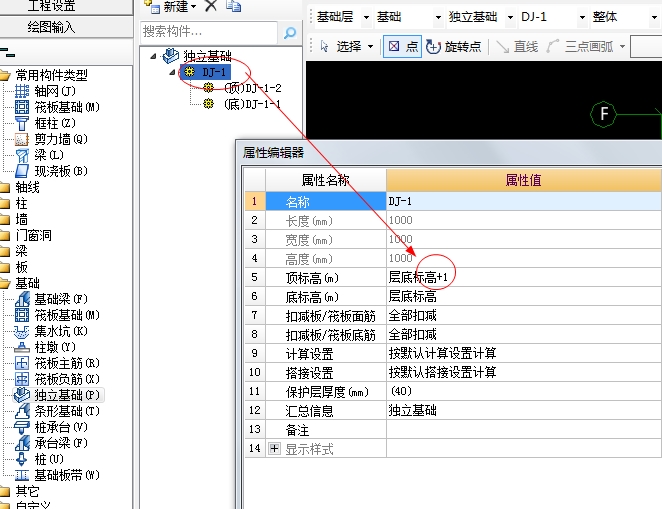Image resolution: width=662 pixels, height=509 pixels.
Task: Focus the 搜索构件 search field
Action: [209, 32]
